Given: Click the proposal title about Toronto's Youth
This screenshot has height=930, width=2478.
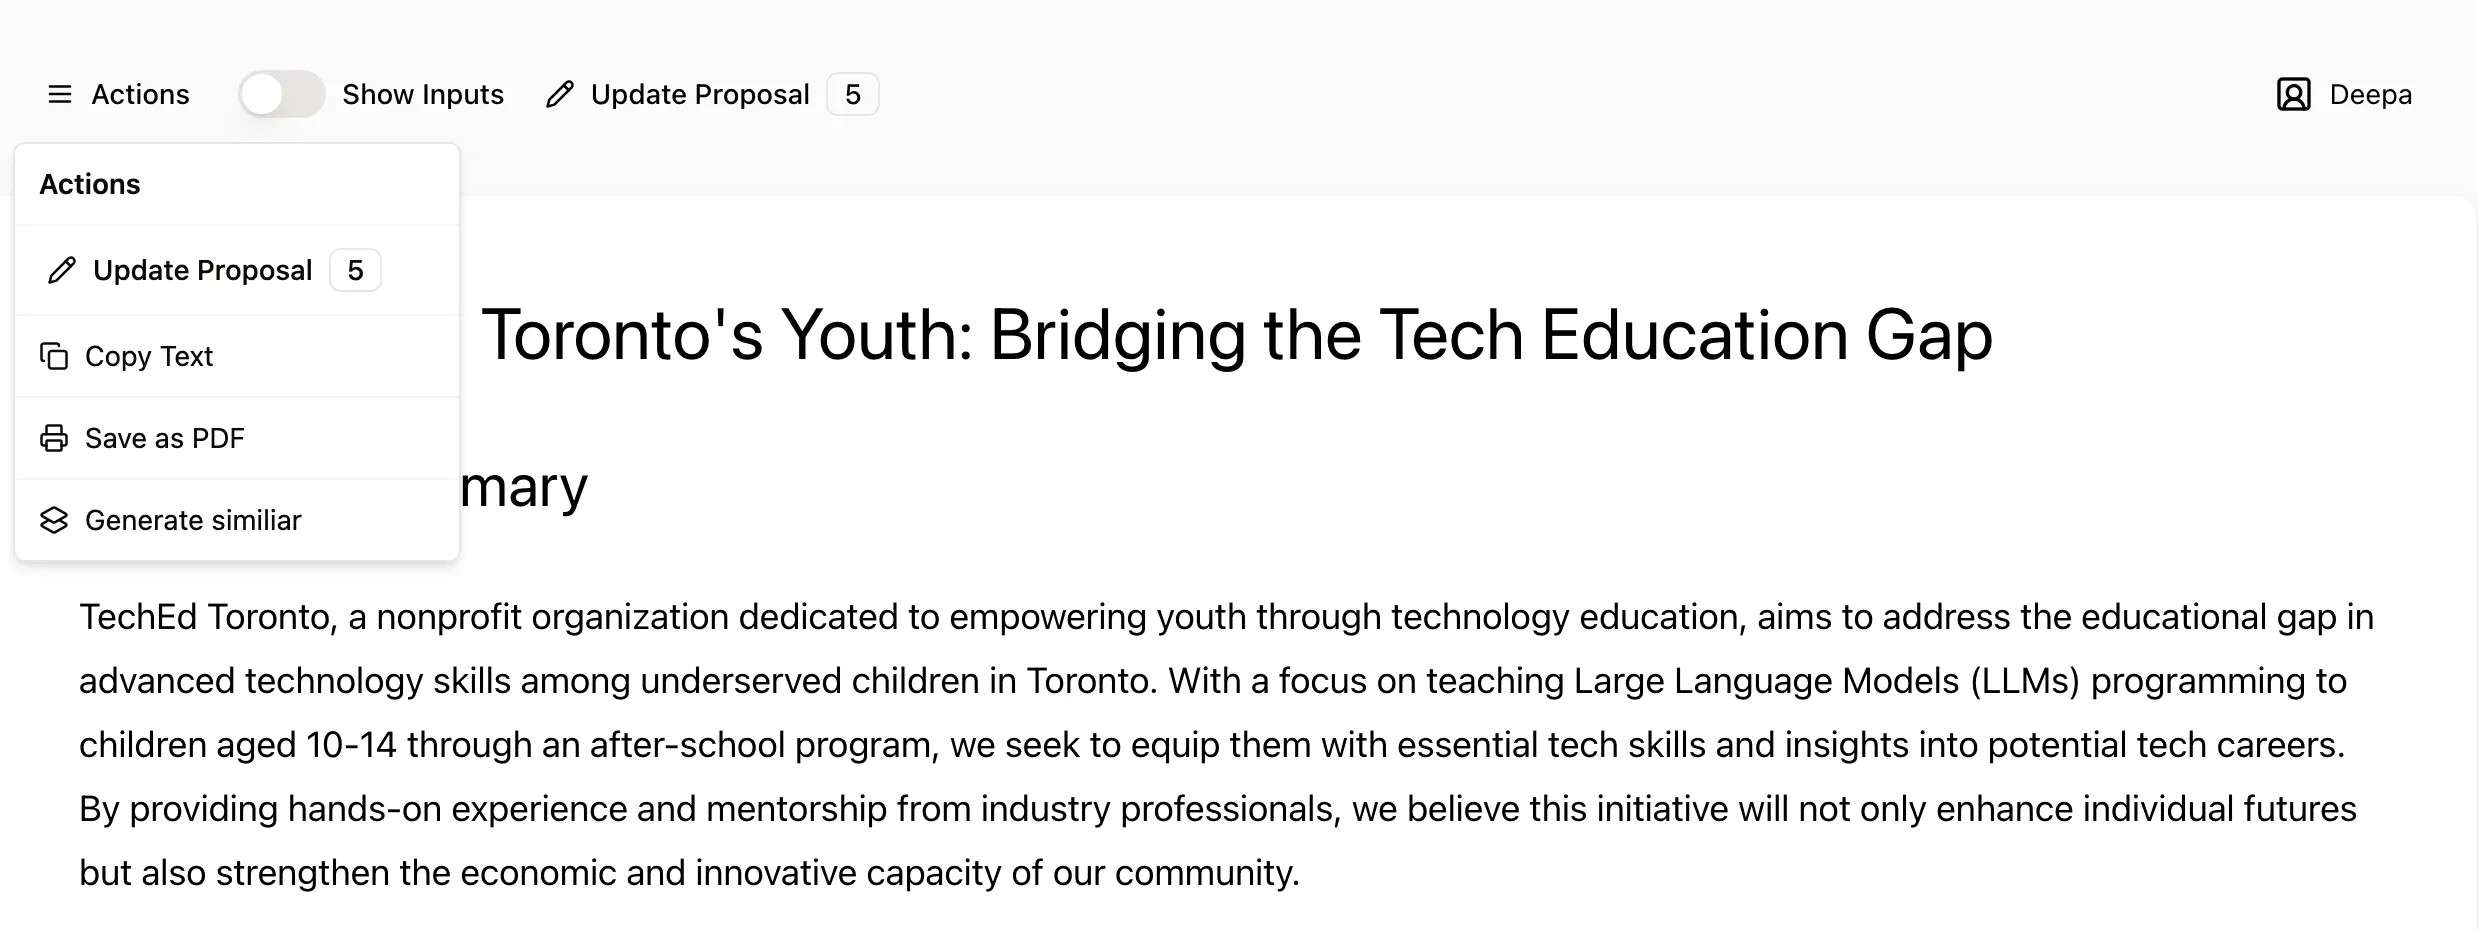Looking at the screenshot, I should (x=1237, y=334).
